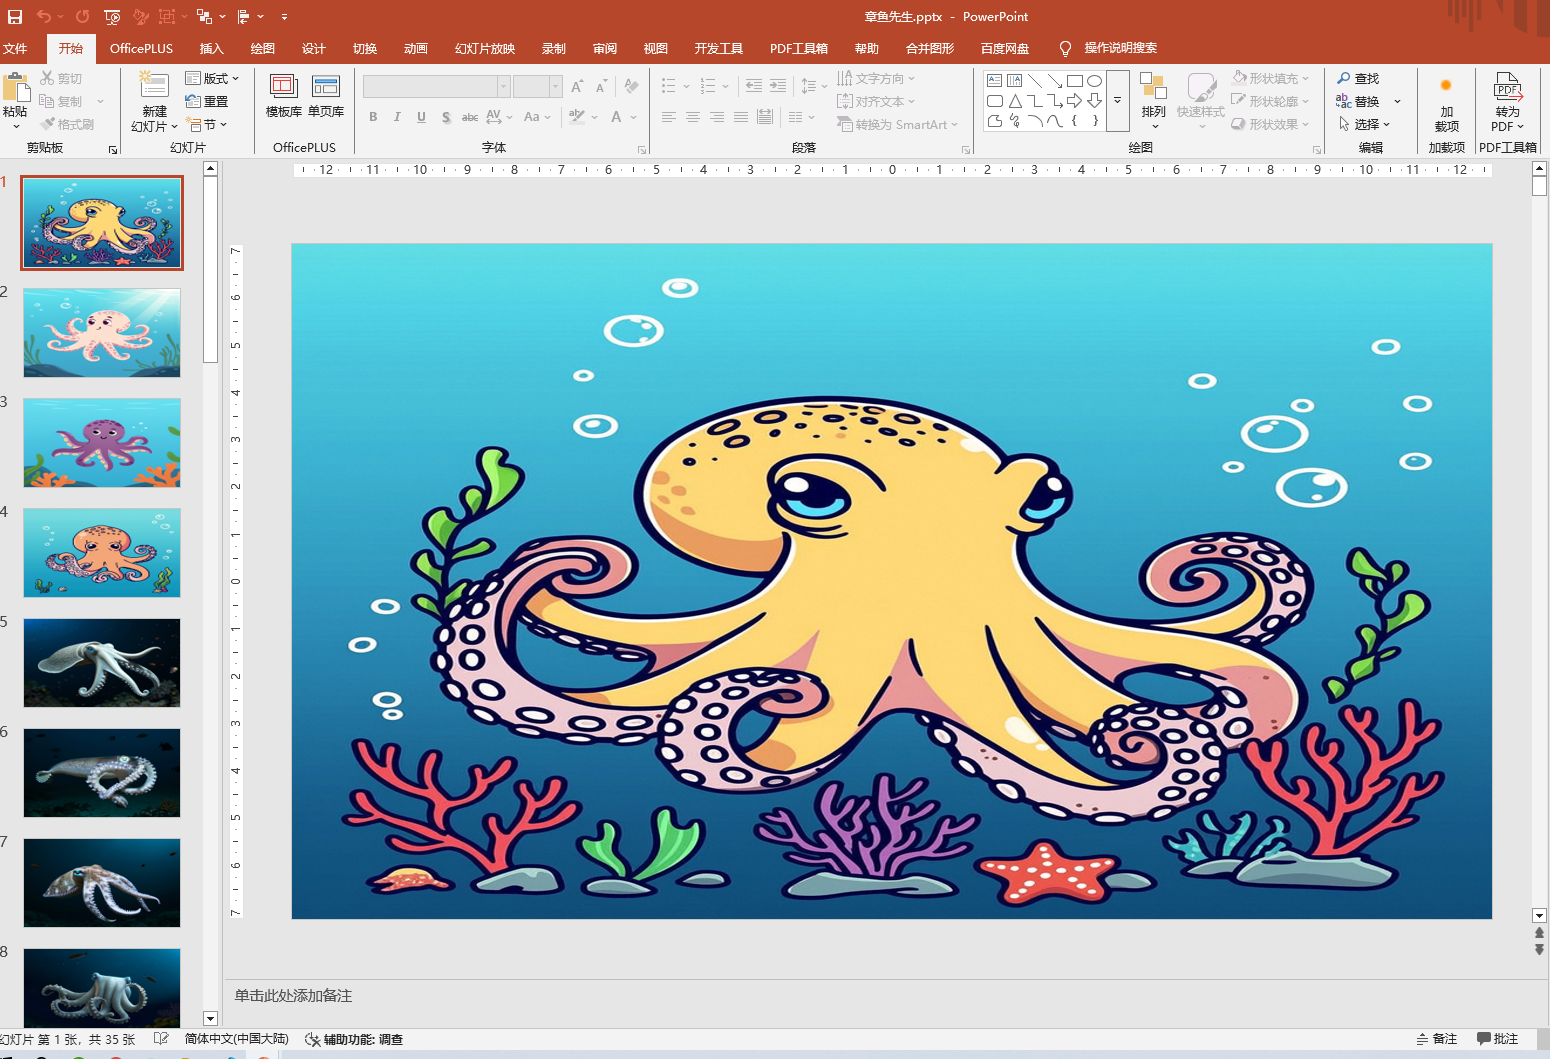Viewport: 1550px width, 1059px height.
Task: Open the template library (模板库) icon
Action: (x=283, y=87)
